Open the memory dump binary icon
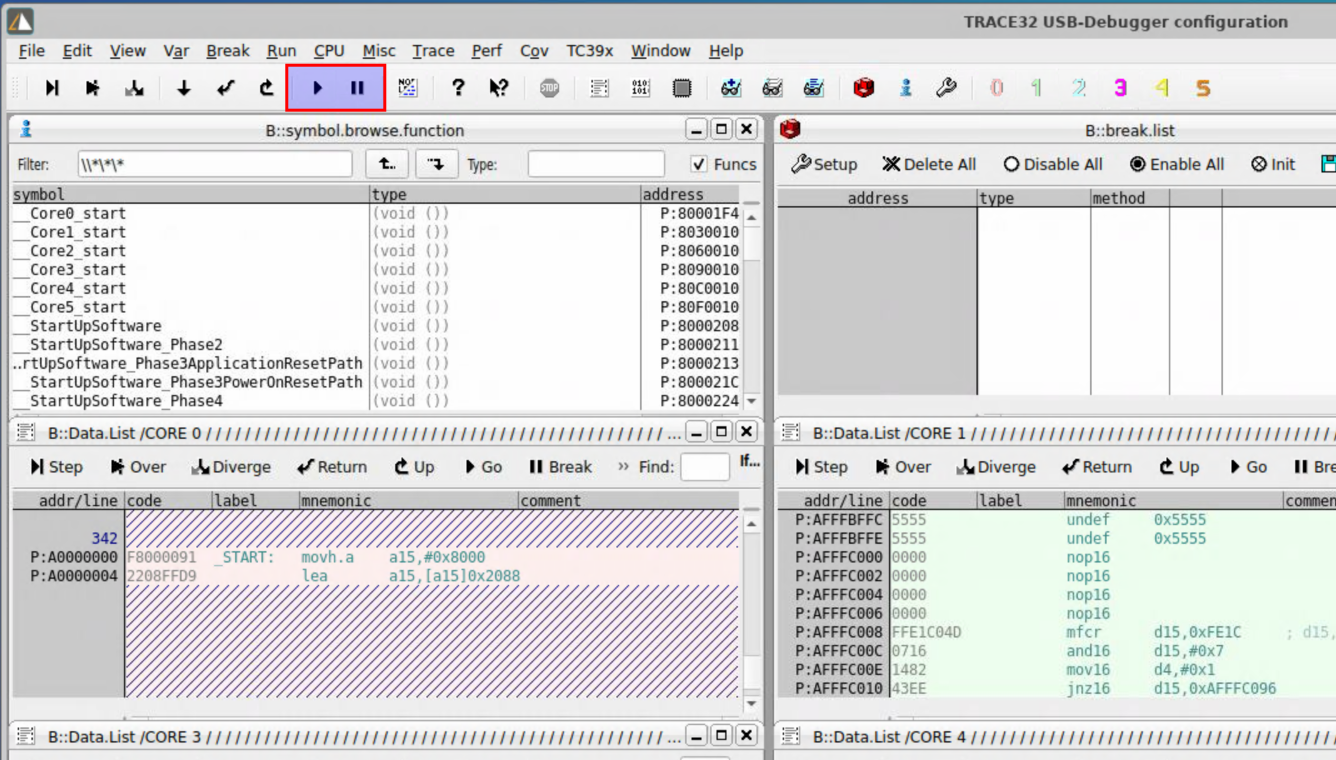Image resolution: width=1336 pixels, height=760 pixels. (x=641, y=88)
